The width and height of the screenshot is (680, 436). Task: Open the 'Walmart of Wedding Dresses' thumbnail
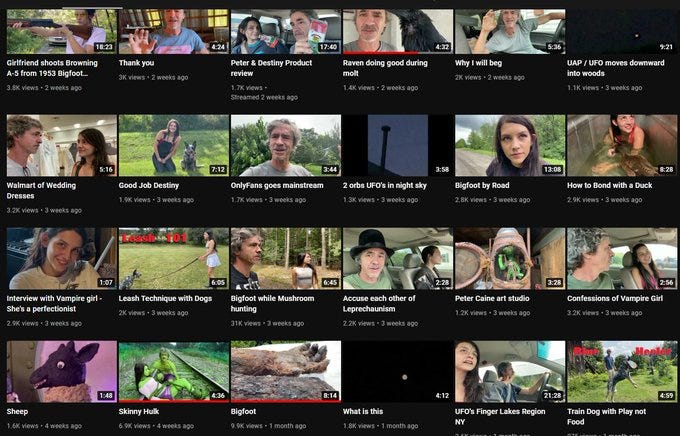62,145
